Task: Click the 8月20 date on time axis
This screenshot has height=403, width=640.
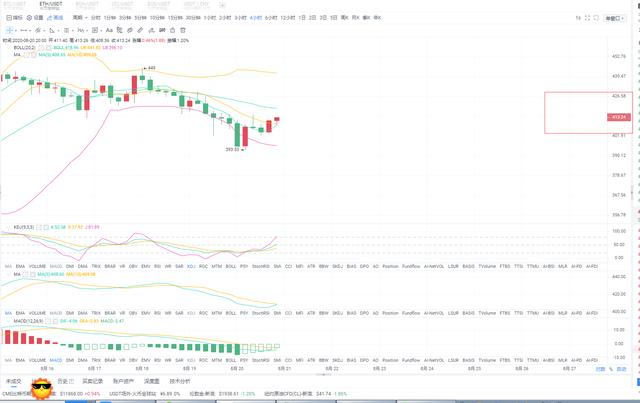Action: click(237, 369)
